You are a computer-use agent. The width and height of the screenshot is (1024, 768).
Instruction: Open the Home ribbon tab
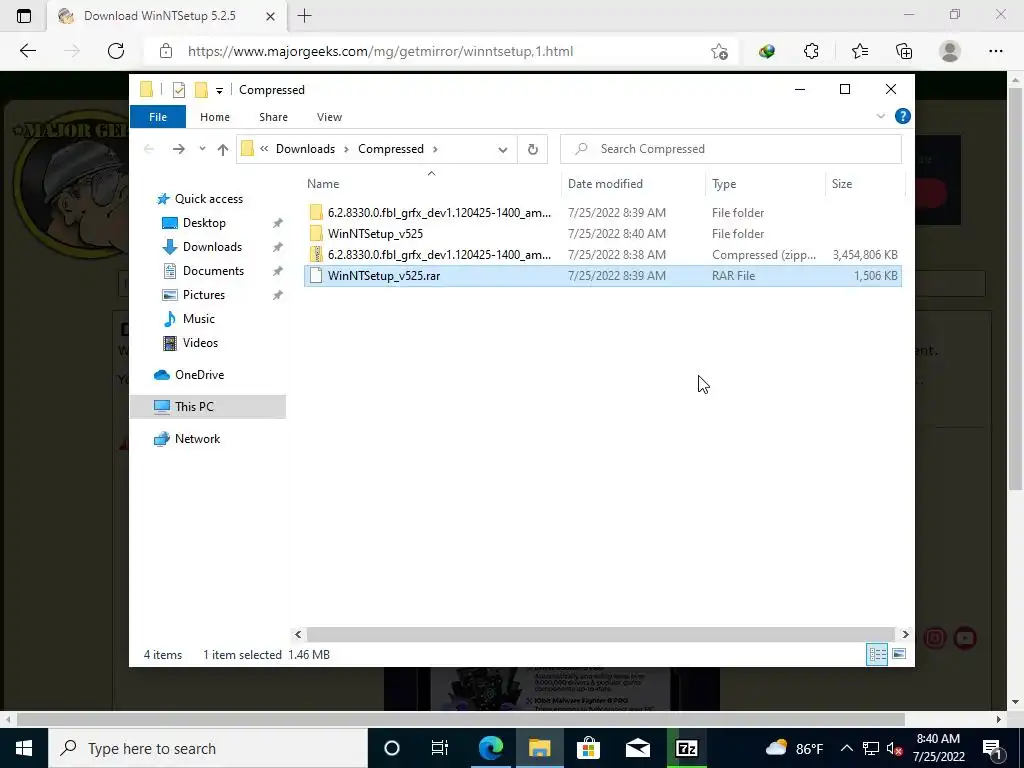(x=215, y=117)
